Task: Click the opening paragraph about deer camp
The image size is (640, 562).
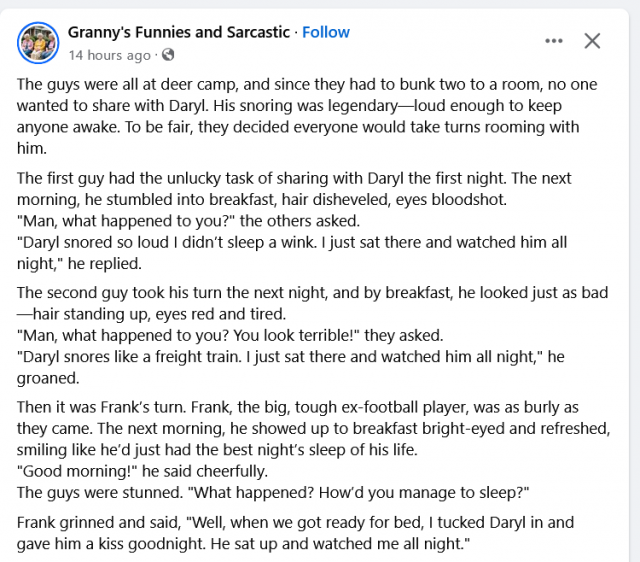Action: (x=307, y=116)
